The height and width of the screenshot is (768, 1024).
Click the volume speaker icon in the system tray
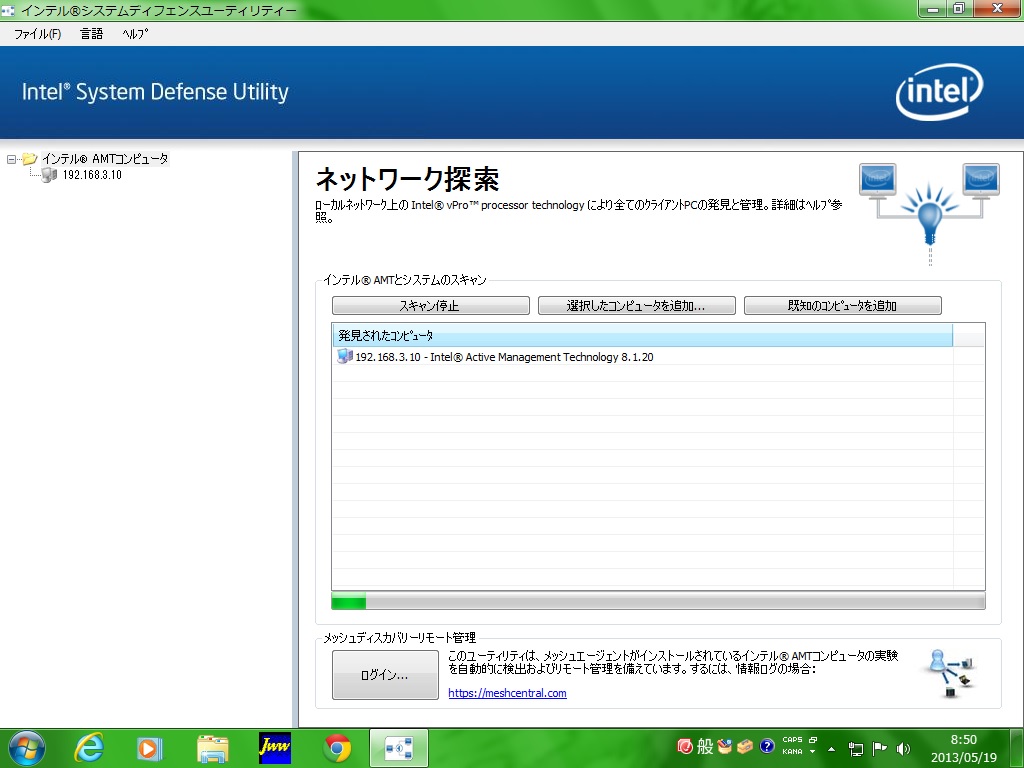(x=904, y=747)
